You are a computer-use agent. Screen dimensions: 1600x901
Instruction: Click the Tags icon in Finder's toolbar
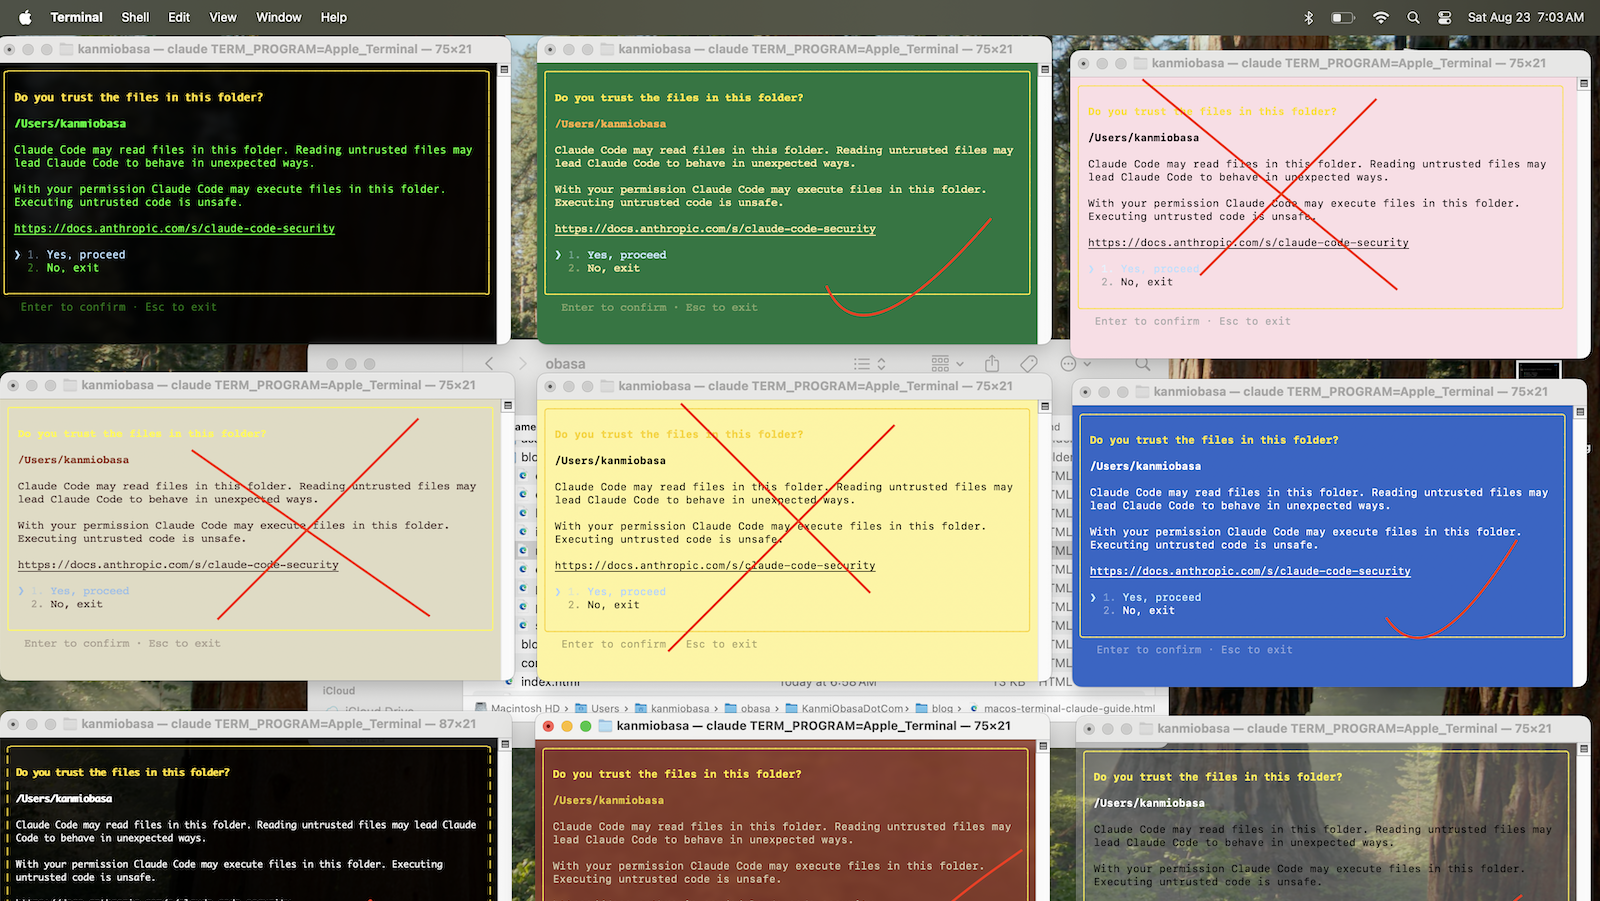click(x=1028, y=364)
